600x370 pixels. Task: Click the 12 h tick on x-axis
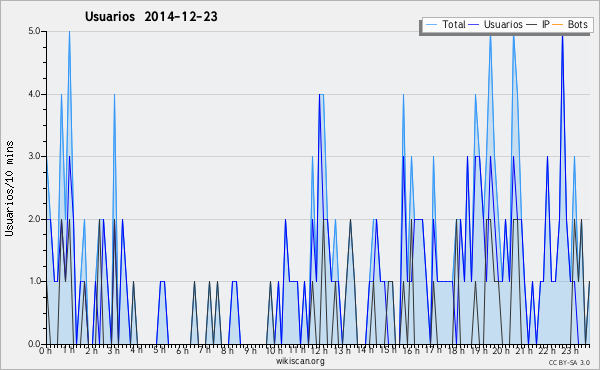318,350
